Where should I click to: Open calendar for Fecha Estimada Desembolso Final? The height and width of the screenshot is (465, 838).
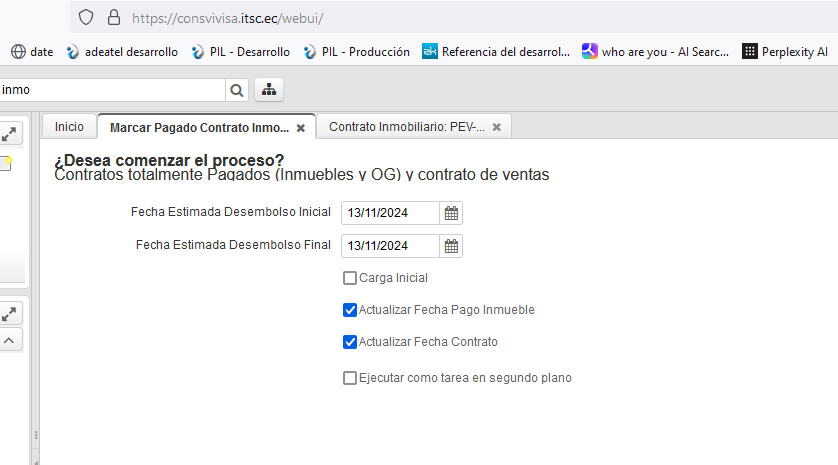pyautogui.click(x=451, y=246)
